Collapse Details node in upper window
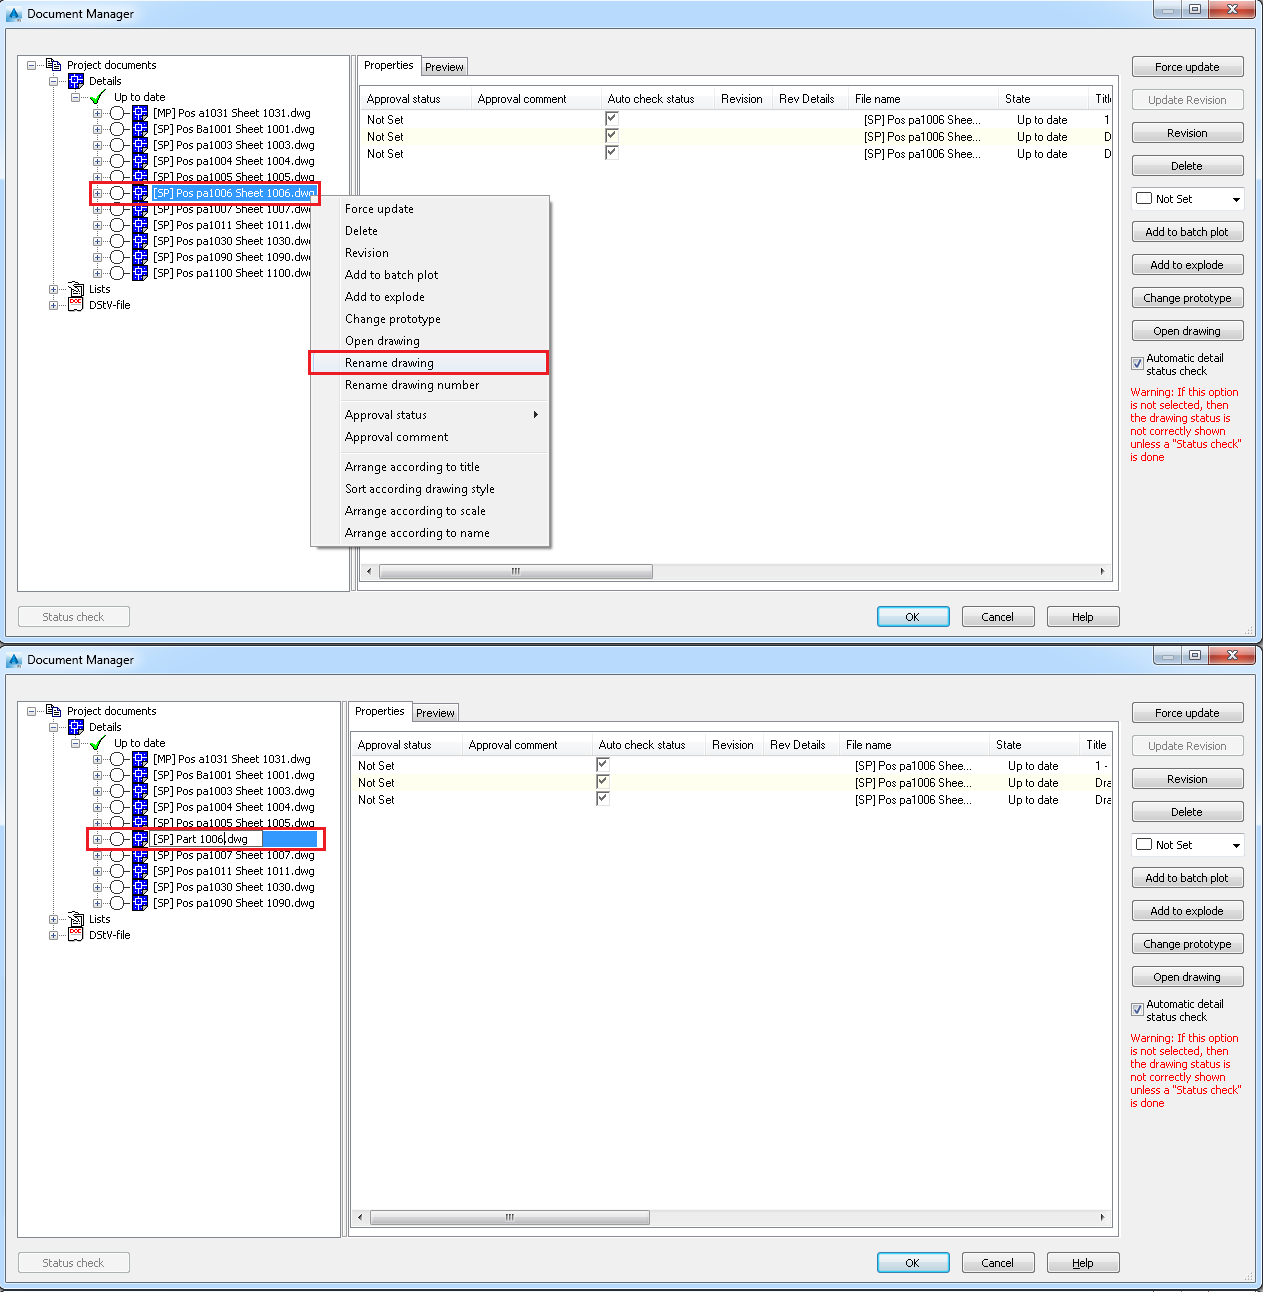Image resolution: width=1264 pixels, height=1292 pixels. pyautogui.click(x=54, y=81)
